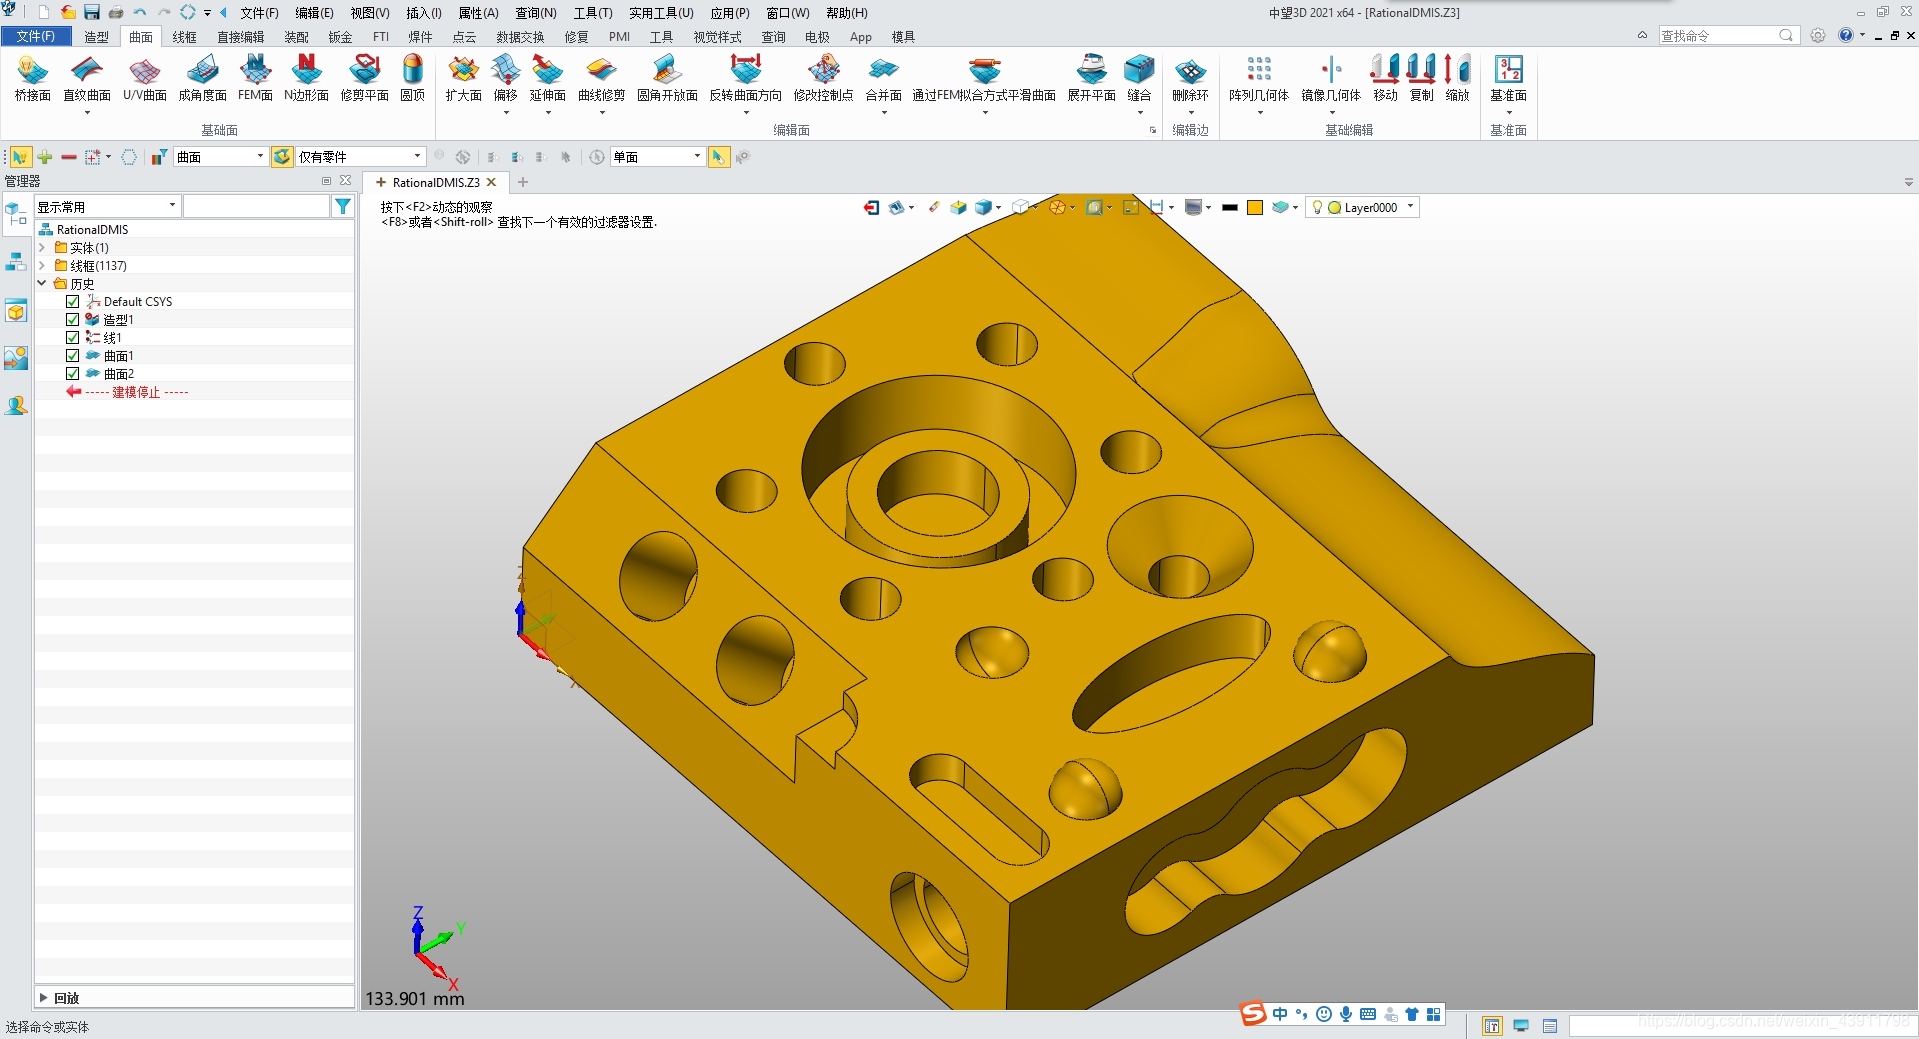Collapse the 历史 tree node
The height and width of the screenshot is (1039, 1919).
(x=42, y=283)
